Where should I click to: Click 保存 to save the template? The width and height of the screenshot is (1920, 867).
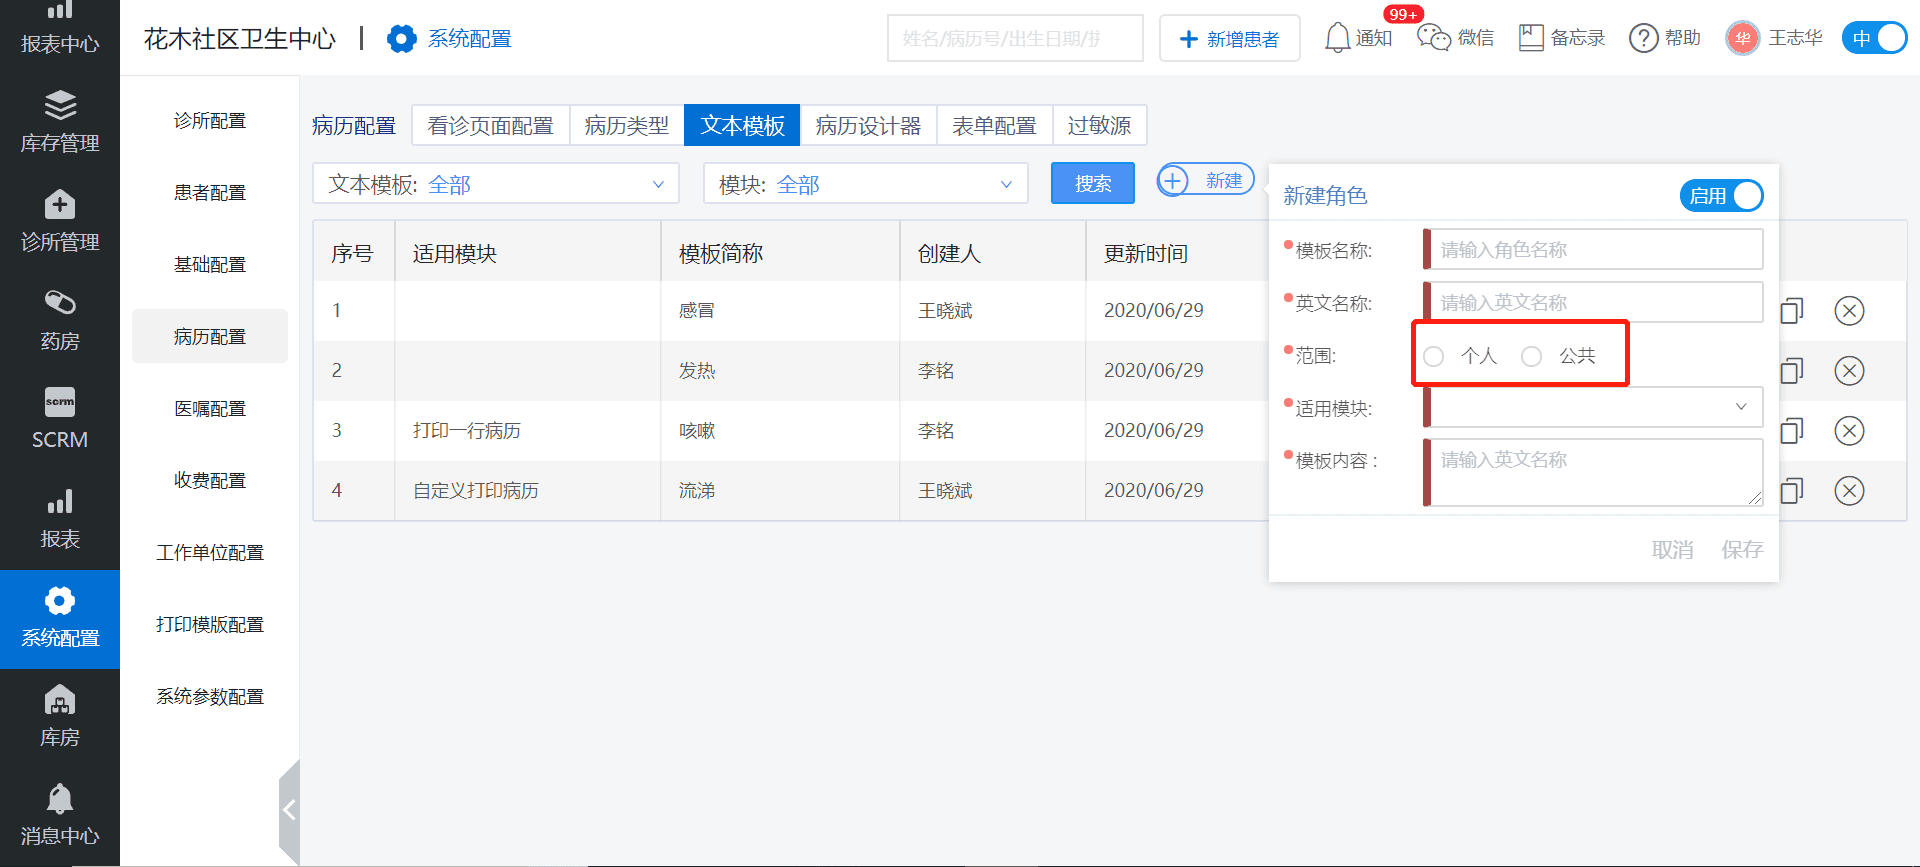(x=1741, y=550)
